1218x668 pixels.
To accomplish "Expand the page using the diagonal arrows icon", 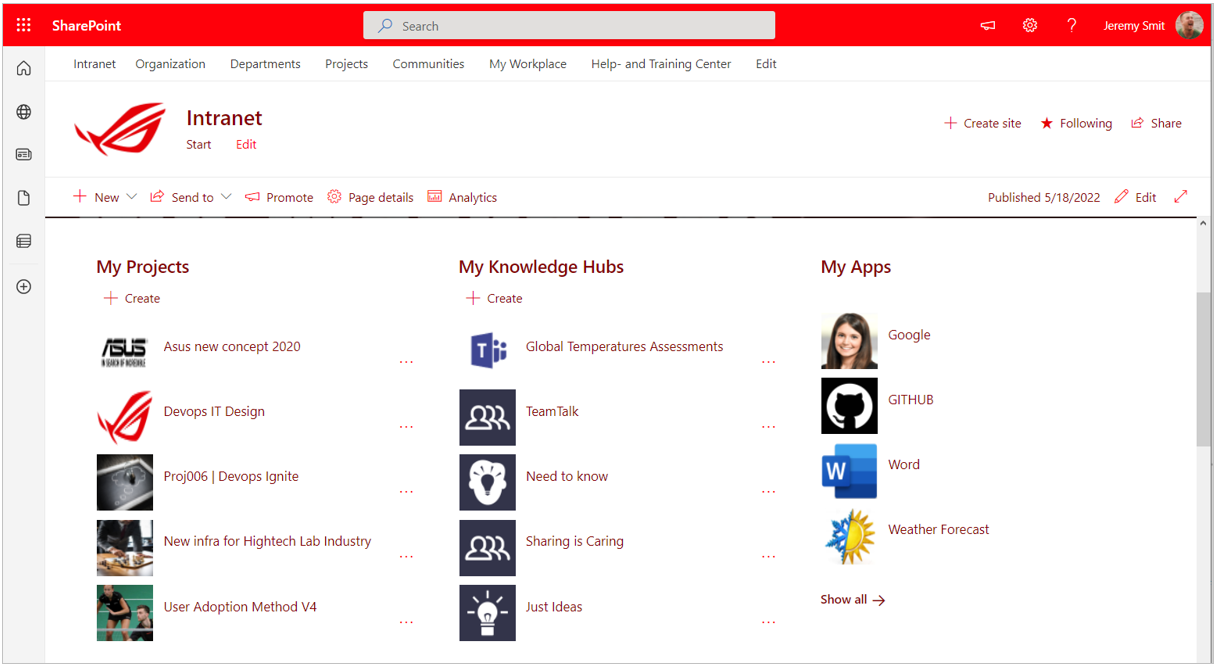I will [1181, 196].
